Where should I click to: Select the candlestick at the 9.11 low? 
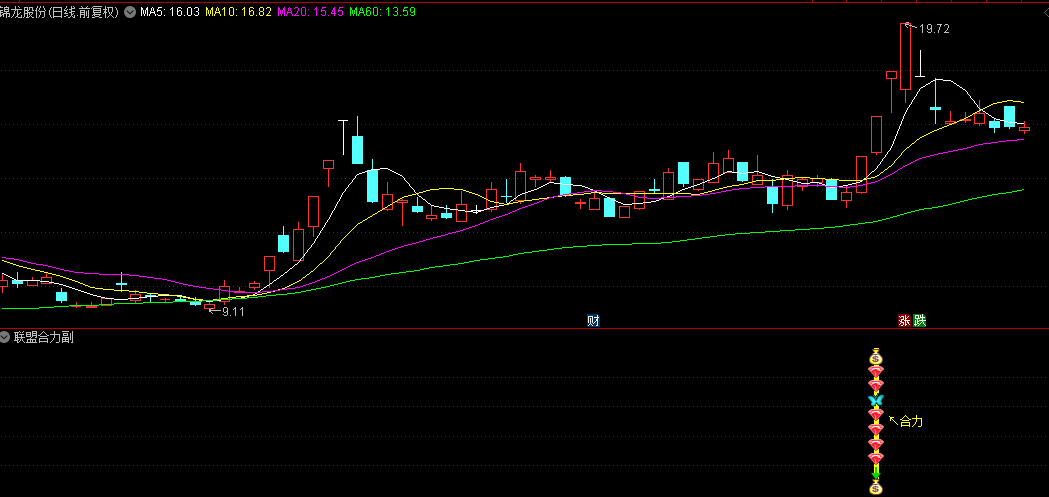click(209, 307)
